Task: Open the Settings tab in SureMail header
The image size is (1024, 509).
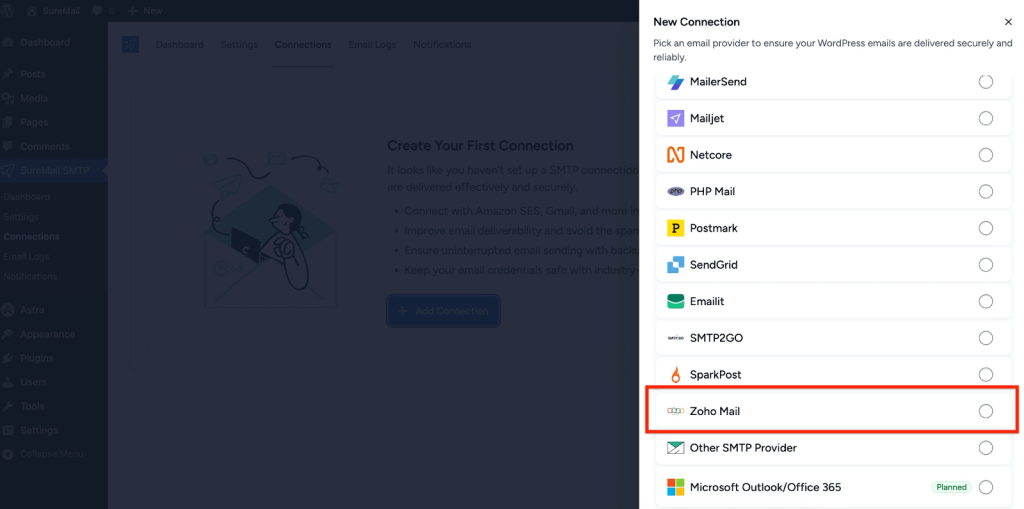Action: [x=239, y=44]
